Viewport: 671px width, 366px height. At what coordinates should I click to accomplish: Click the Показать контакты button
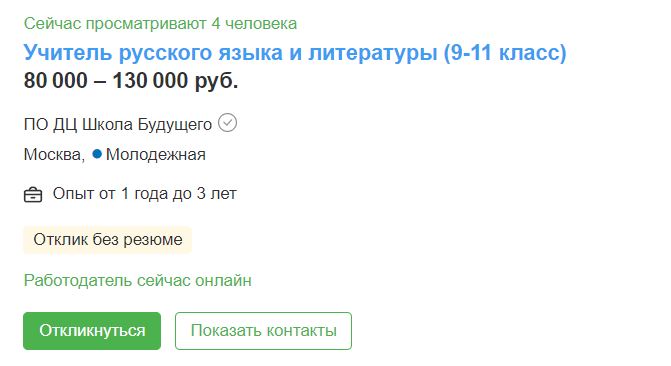tap(263, 331)
